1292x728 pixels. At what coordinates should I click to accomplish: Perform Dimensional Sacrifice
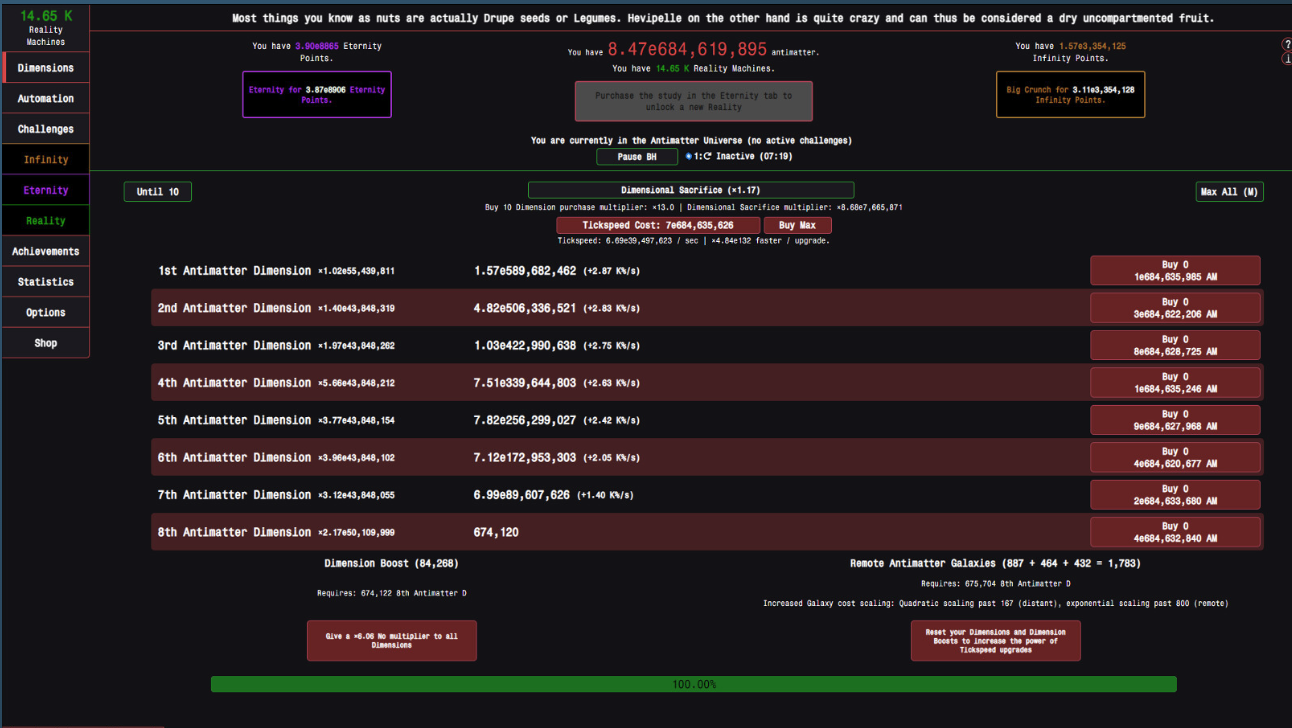point(691,190)
